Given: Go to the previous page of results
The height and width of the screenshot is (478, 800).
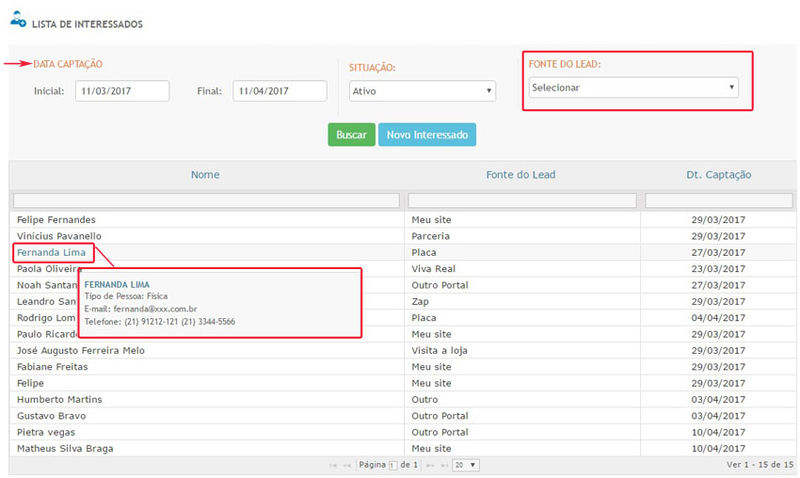Looking at the screenshot, I should click(347, 466).
